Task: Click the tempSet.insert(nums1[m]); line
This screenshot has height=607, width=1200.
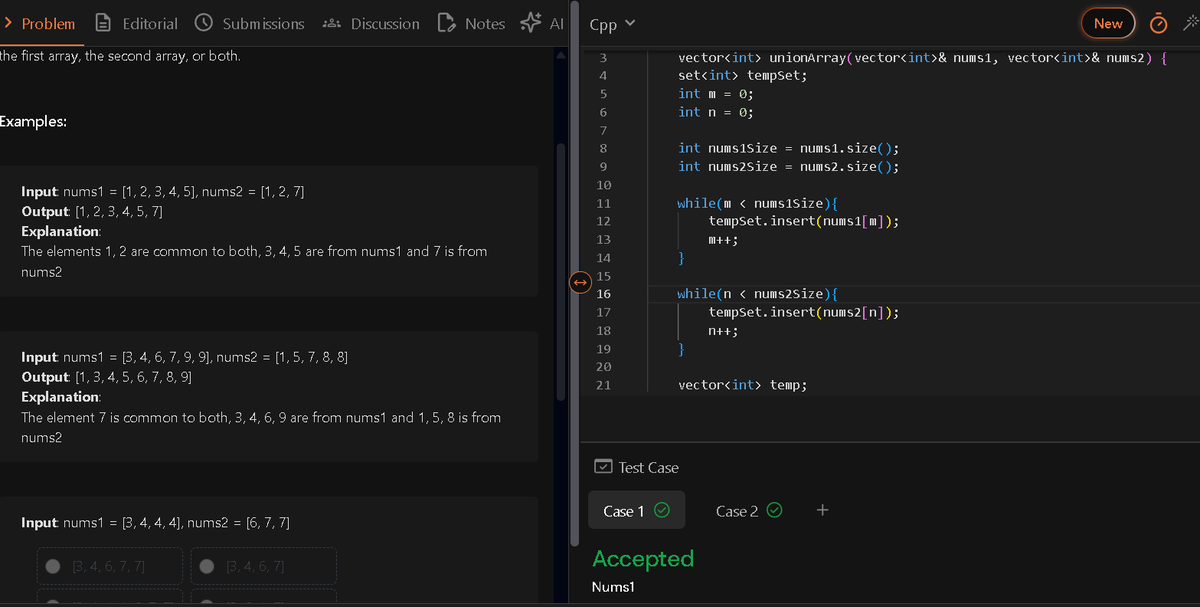Action: (x=803, y=221)
